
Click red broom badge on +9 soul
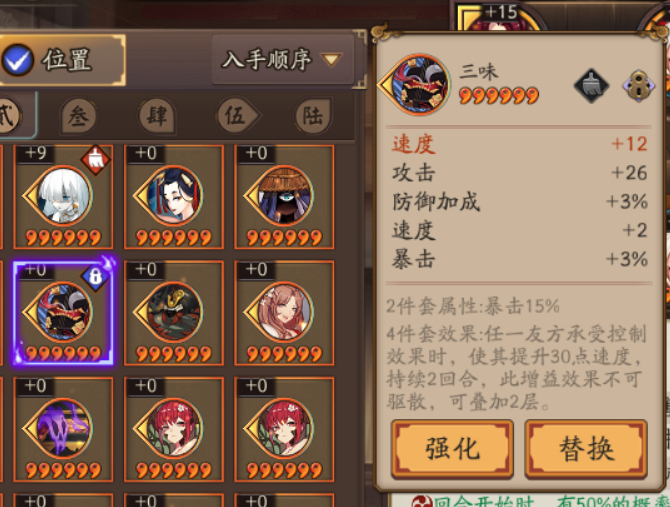[x=95, y=159]
